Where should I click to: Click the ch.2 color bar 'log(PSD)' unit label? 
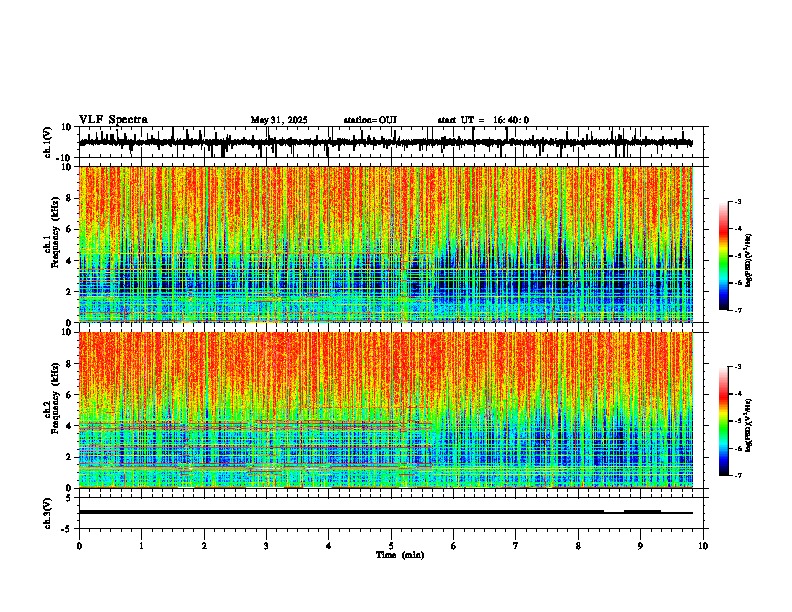pyautogui.click(x=749, y=425)
